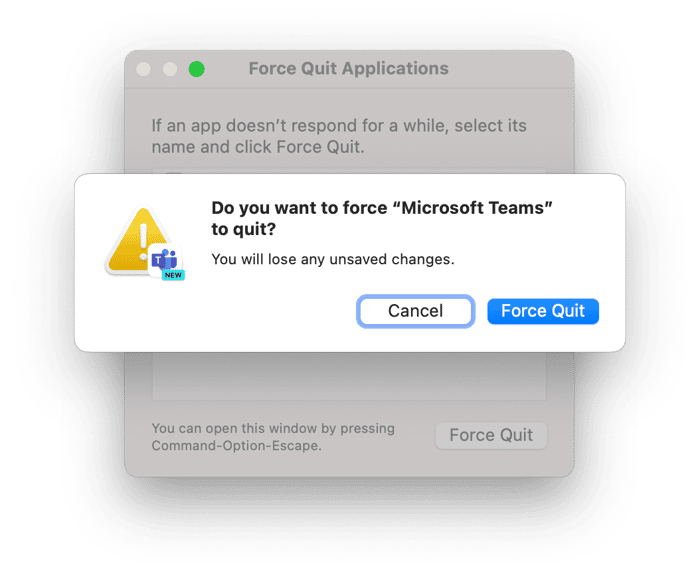
Task: Click the Command-Option-Escape shortcut text
Action: pos(236,445)
